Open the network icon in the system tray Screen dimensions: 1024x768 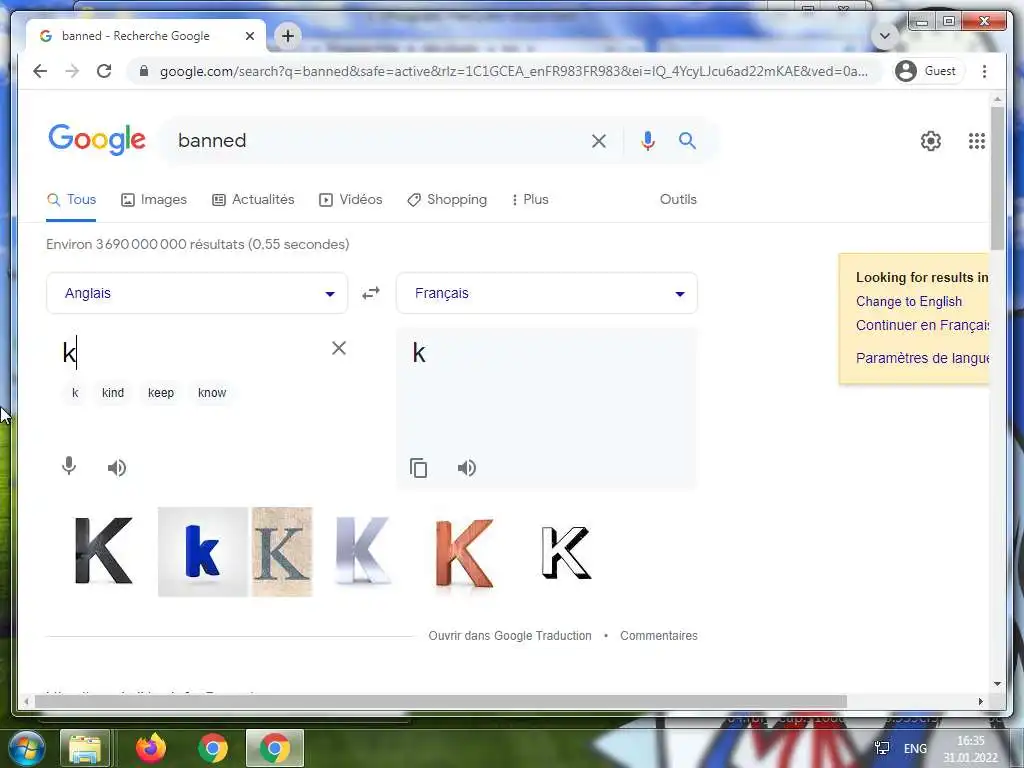(882, 748)
